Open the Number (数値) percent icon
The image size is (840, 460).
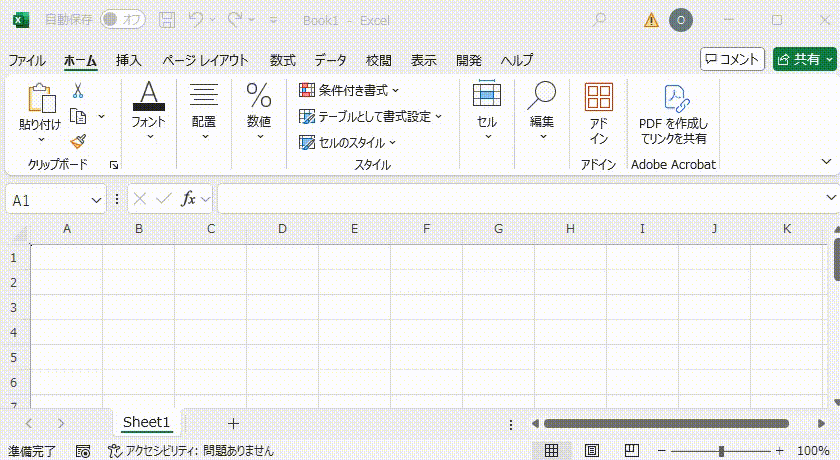[x=259, y=97]
